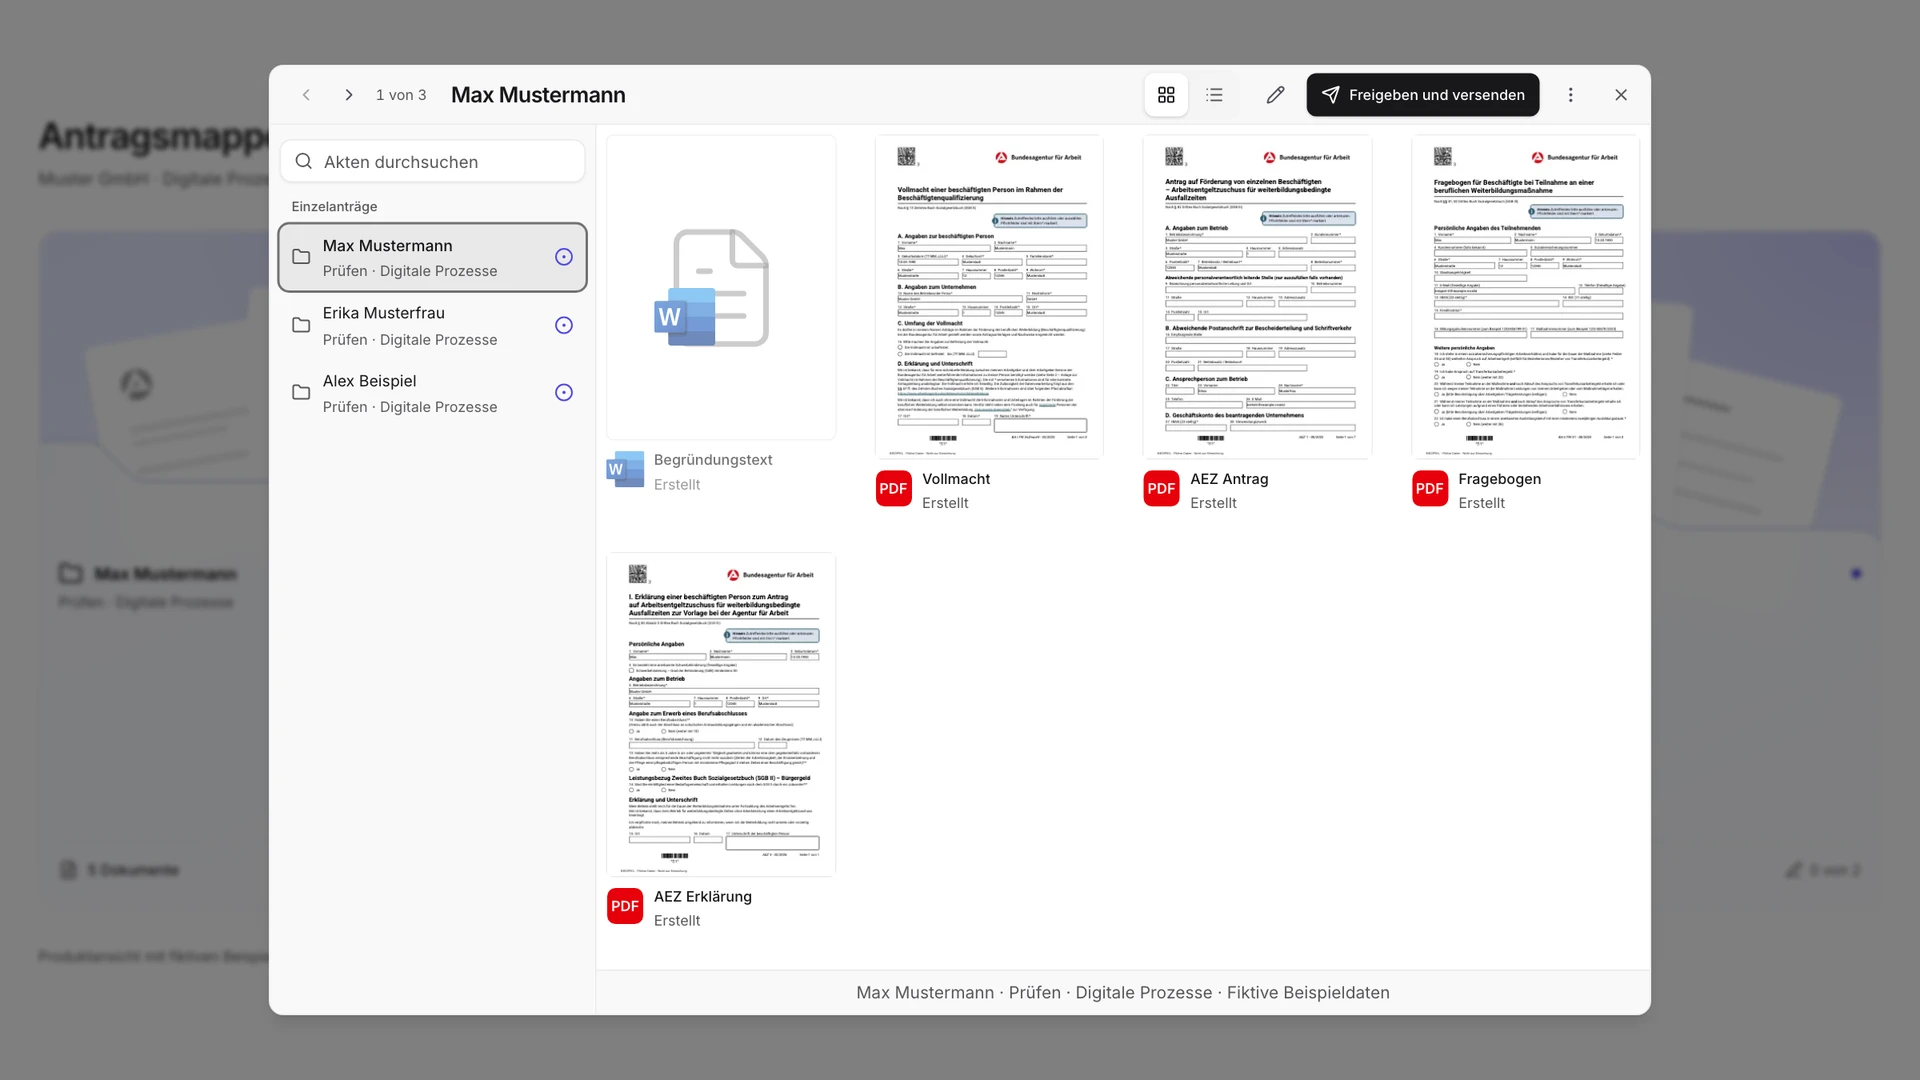1920x1080 pixels.
Task: Open the Vollmacht document thumbnail
Action: (x=989, y=297)
